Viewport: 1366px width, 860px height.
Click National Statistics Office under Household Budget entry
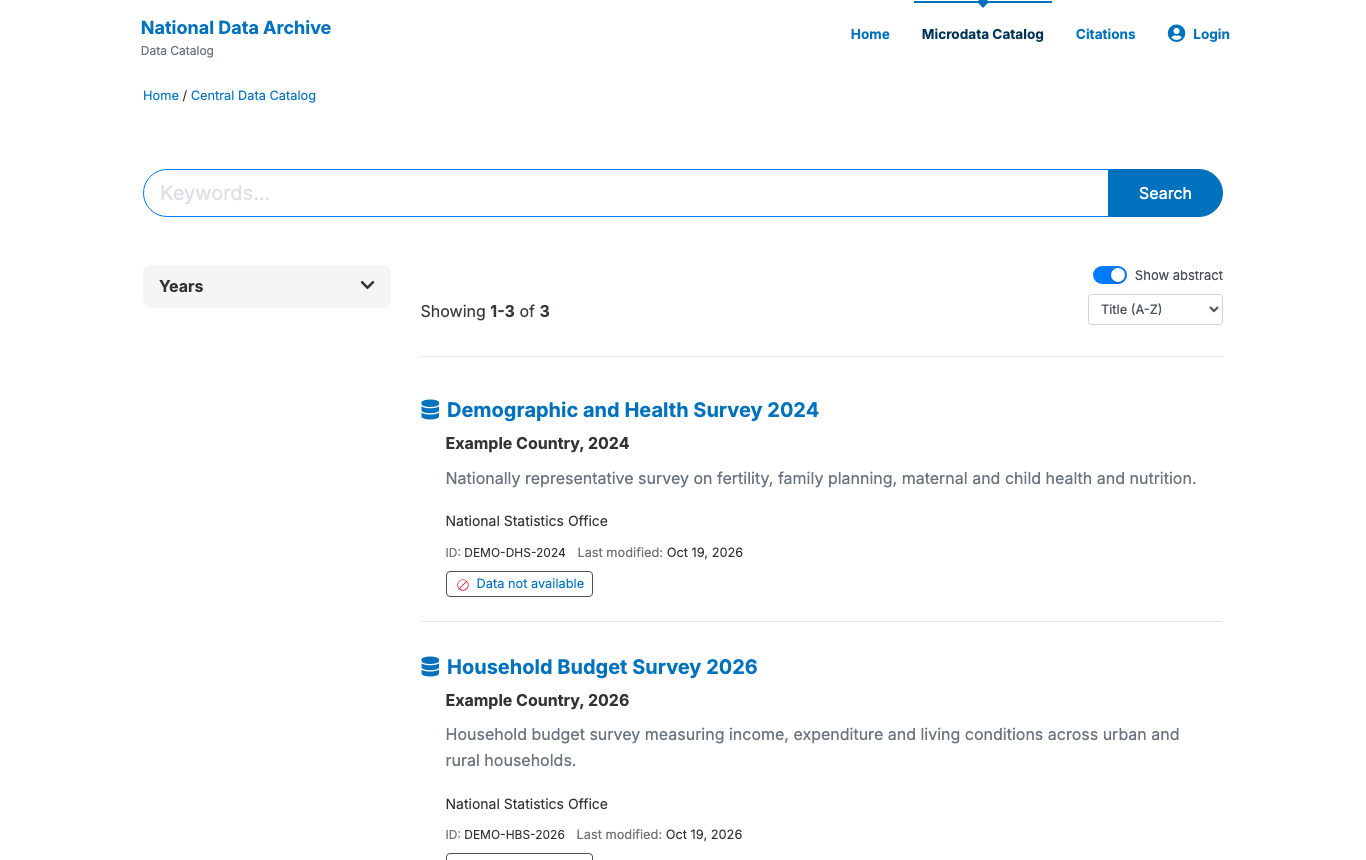(x=527, y=804)
